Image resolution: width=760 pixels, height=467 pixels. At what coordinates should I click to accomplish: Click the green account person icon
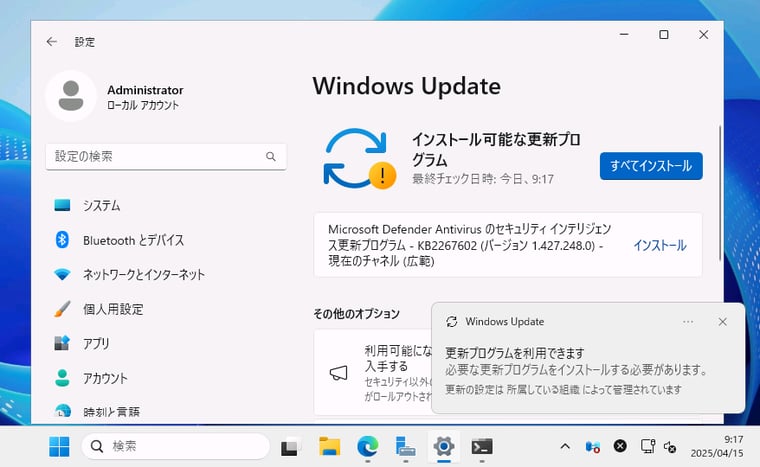[x=62, y=378]
